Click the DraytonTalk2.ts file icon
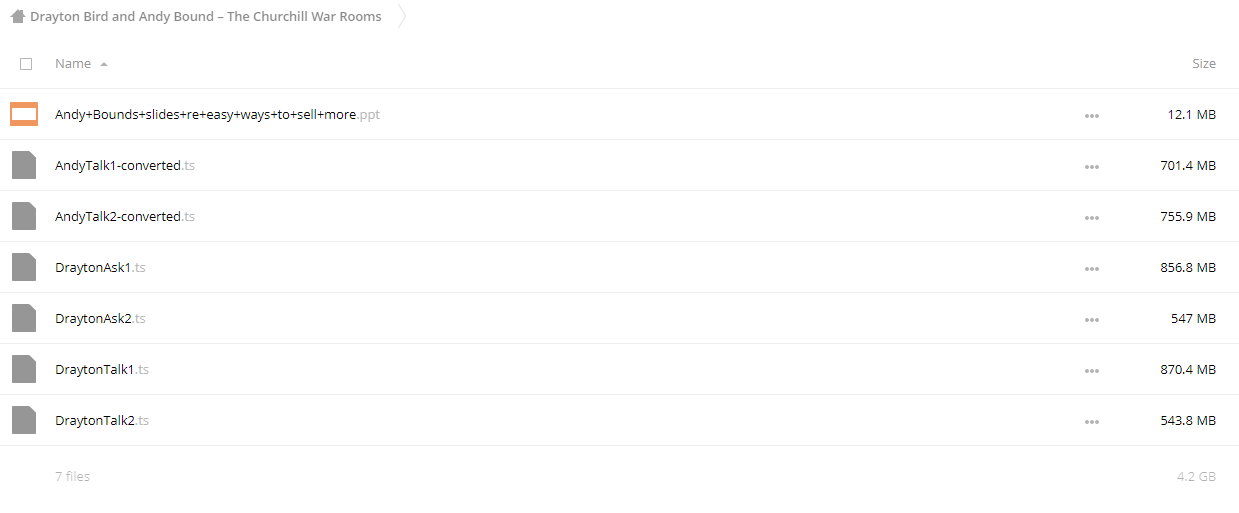 [24, 420]
